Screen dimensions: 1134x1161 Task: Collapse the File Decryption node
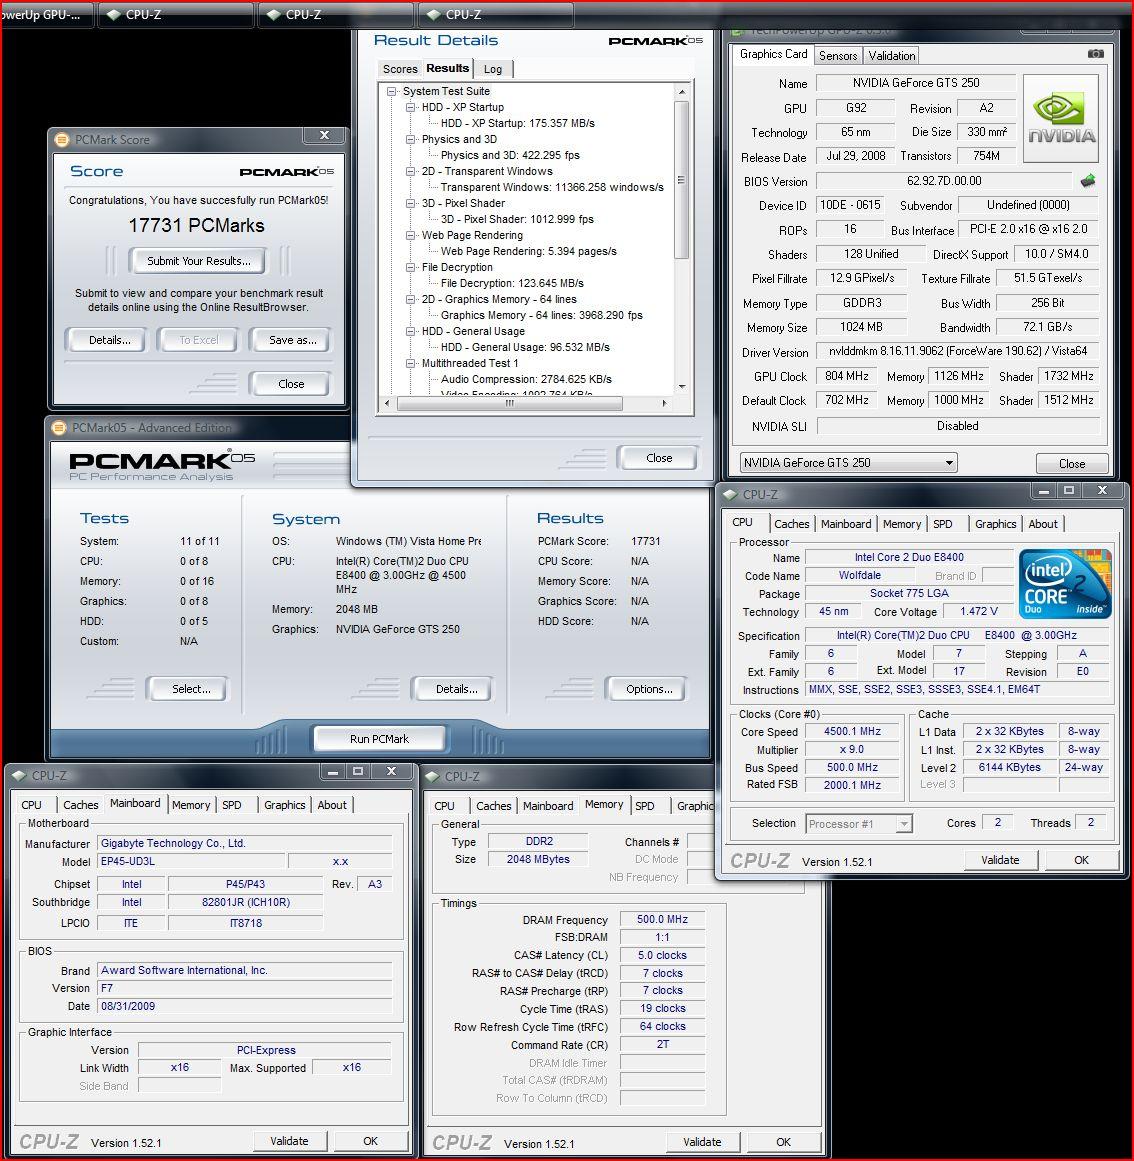coord(411,267)
